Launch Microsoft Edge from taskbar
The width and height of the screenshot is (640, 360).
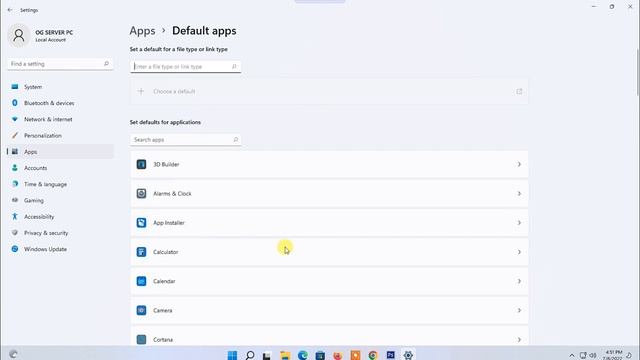click(302, 355)
